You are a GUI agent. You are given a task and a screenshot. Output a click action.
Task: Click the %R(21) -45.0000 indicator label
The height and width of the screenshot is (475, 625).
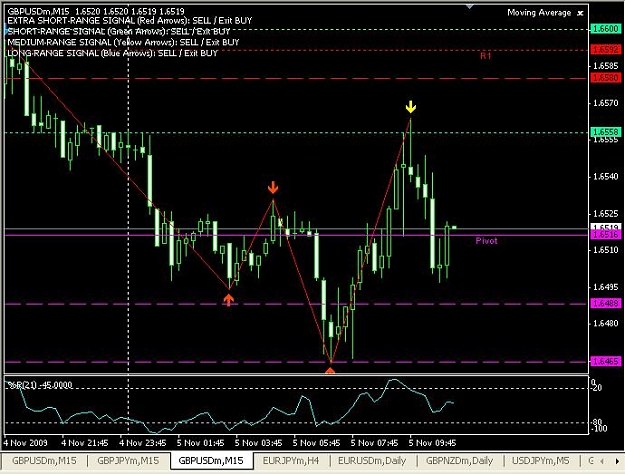pyautogui.click(x=40, y=385)
